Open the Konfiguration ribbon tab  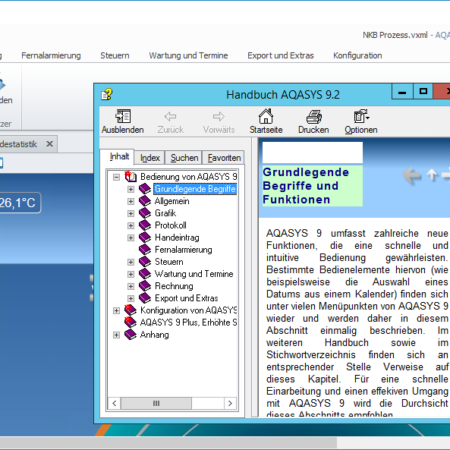(358, 55)
